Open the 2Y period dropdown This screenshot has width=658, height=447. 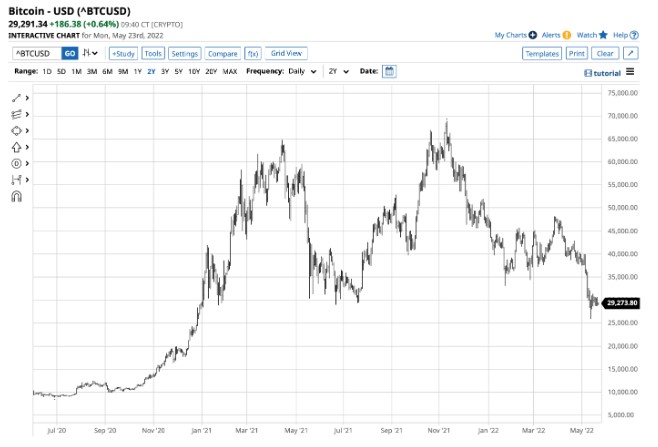(x=339, y=71)
